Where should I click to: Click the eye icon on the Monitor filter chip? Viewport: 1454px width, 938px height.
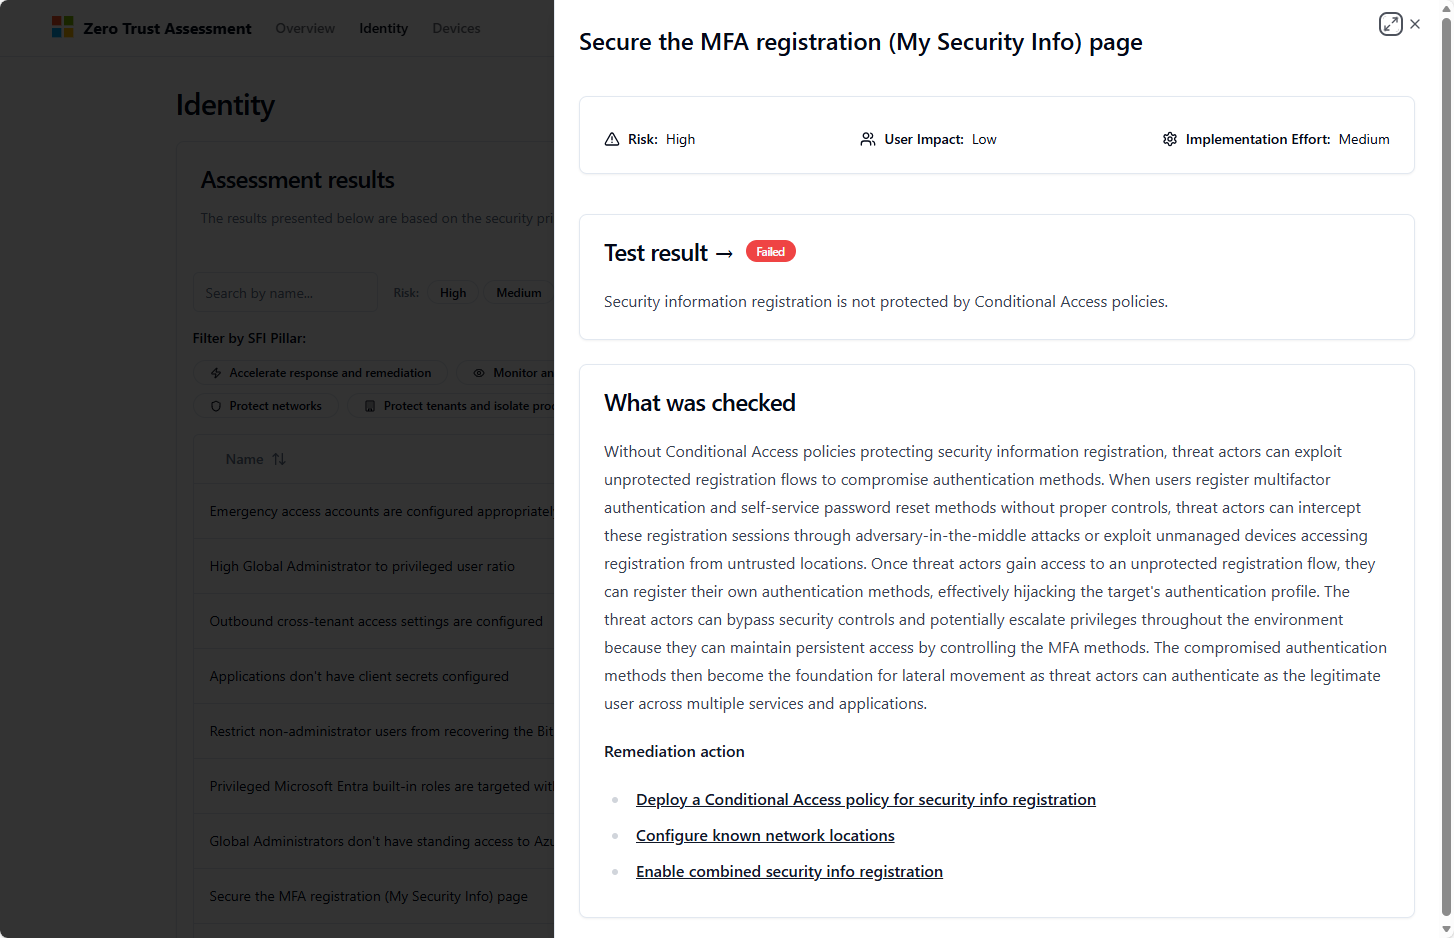coord(480,372)
